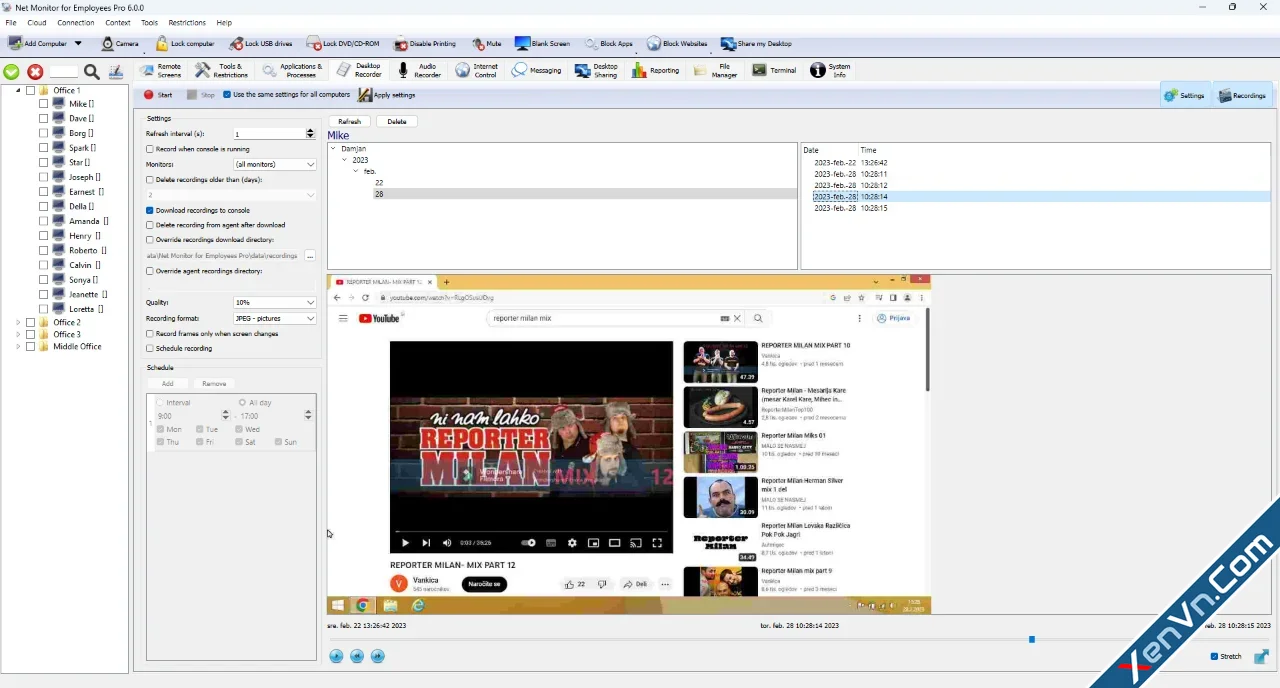
Task: Click Lock DVD/CD-ROM icon
Action: [x=314, y=44]
